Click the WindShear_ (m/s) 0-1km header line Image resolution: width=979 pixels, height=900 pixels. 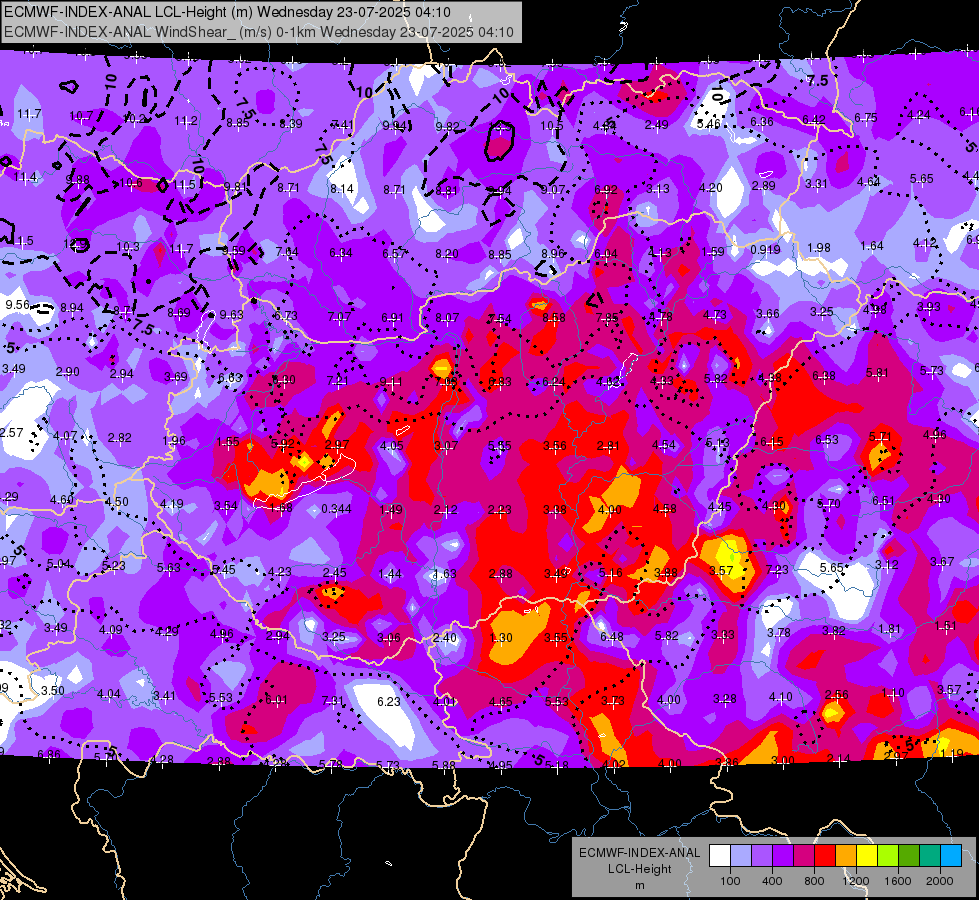[x=258, y=32]
